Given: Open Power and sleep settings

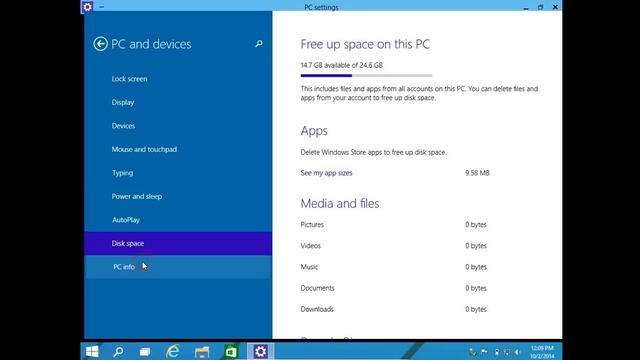Looking at the screenshot, I should coord(178,196).
